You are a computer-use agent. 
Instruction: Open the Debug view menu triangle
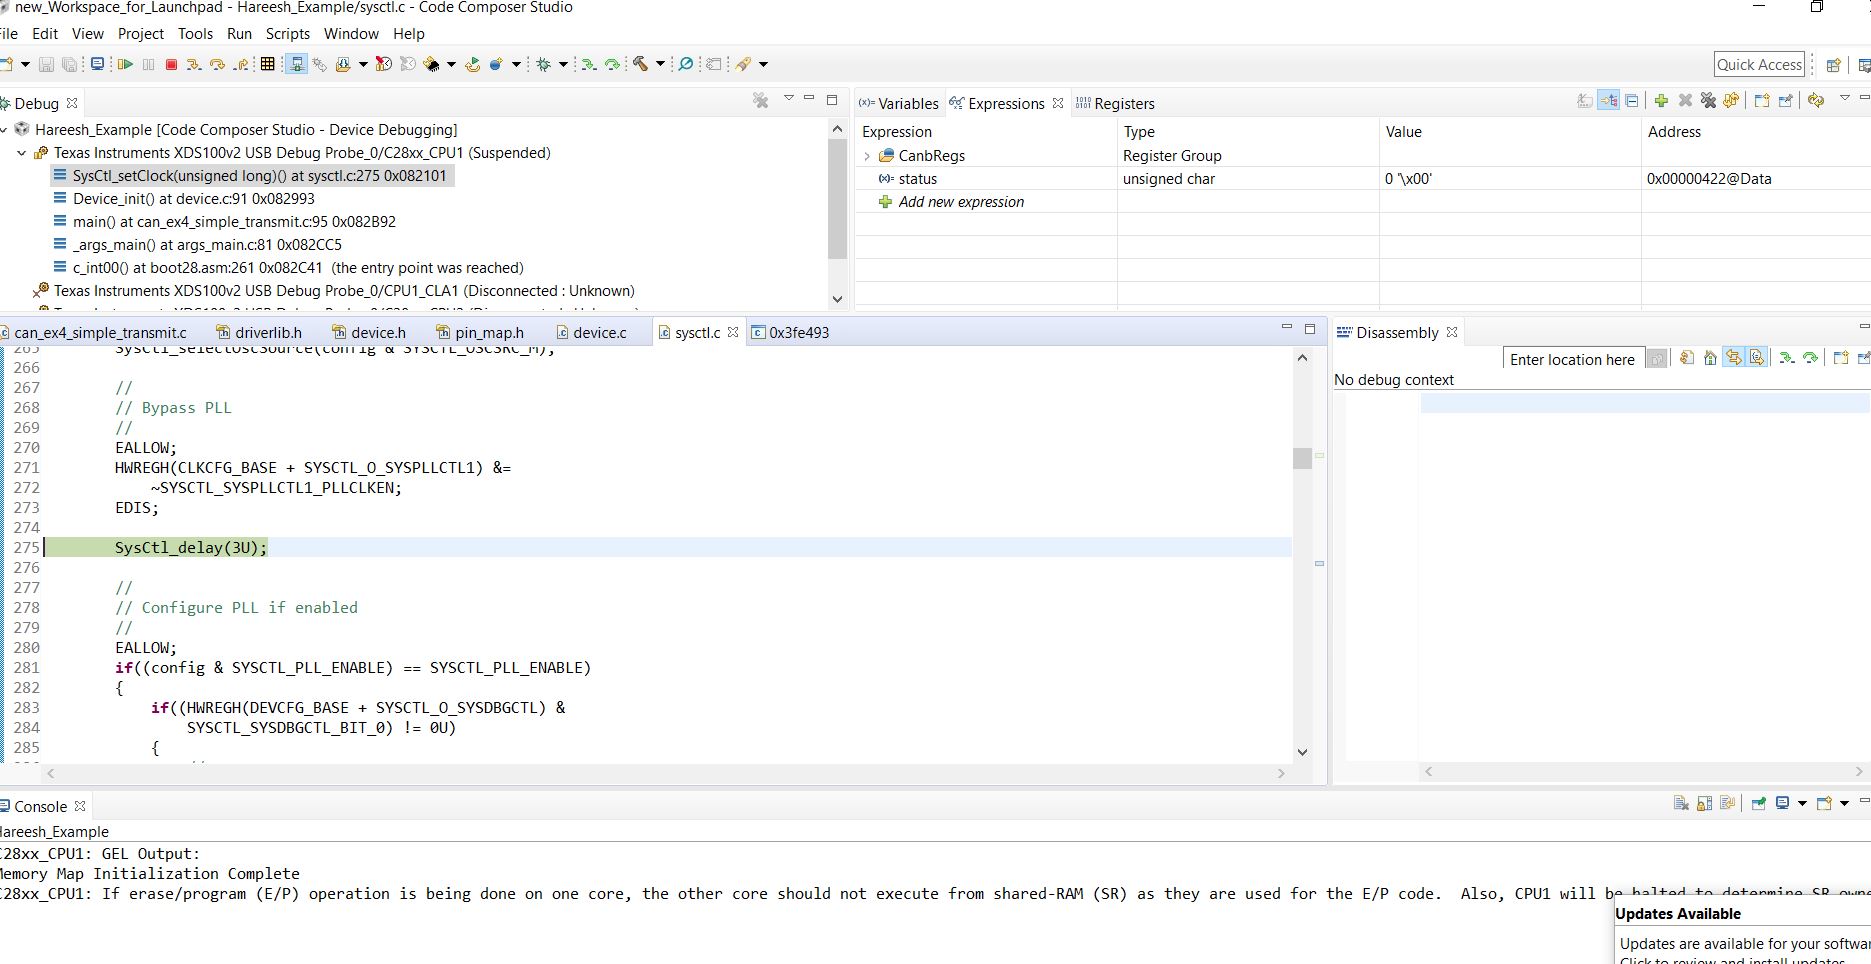click(788, 98)
